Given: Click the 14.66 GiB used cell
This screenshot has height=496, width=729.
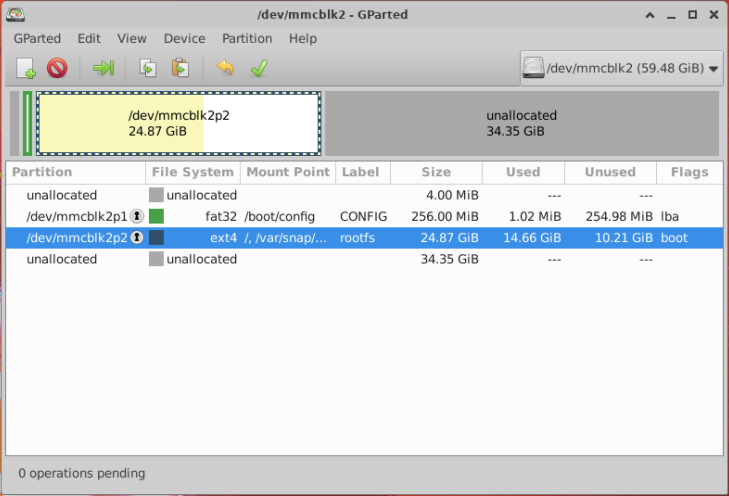Looking at the screenshot, I should [x=532, y=238].
